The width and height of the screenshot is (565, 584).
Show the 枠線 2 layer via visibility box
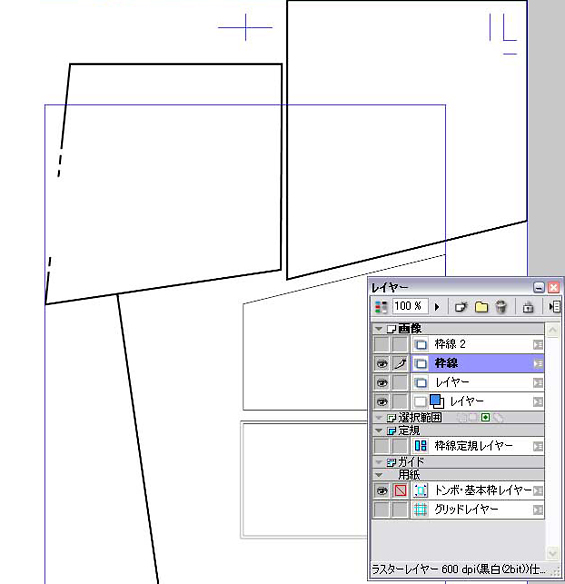pyautogui.click(x=382, y=344)
